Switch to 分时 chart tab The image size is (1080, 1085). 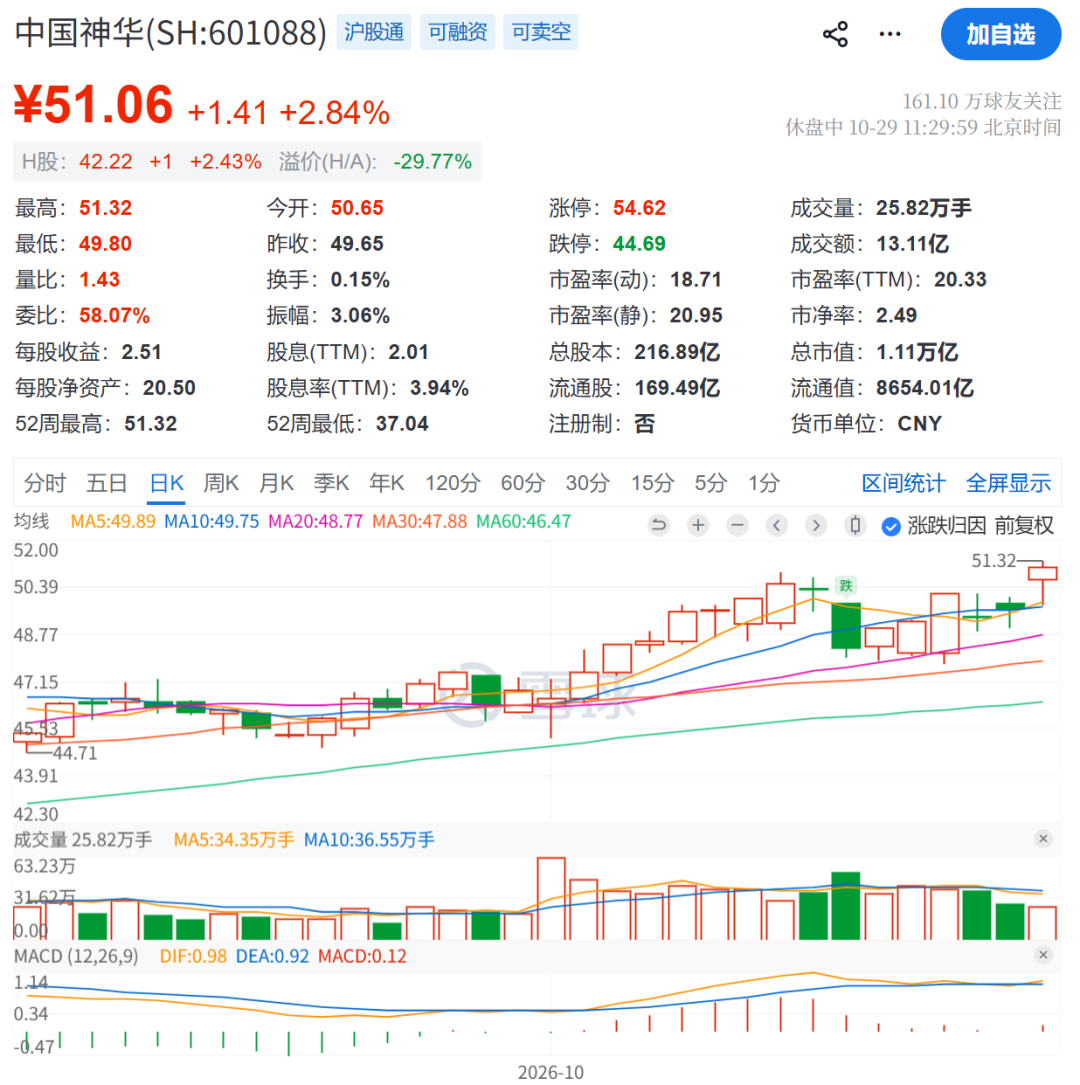click(45, 483)
